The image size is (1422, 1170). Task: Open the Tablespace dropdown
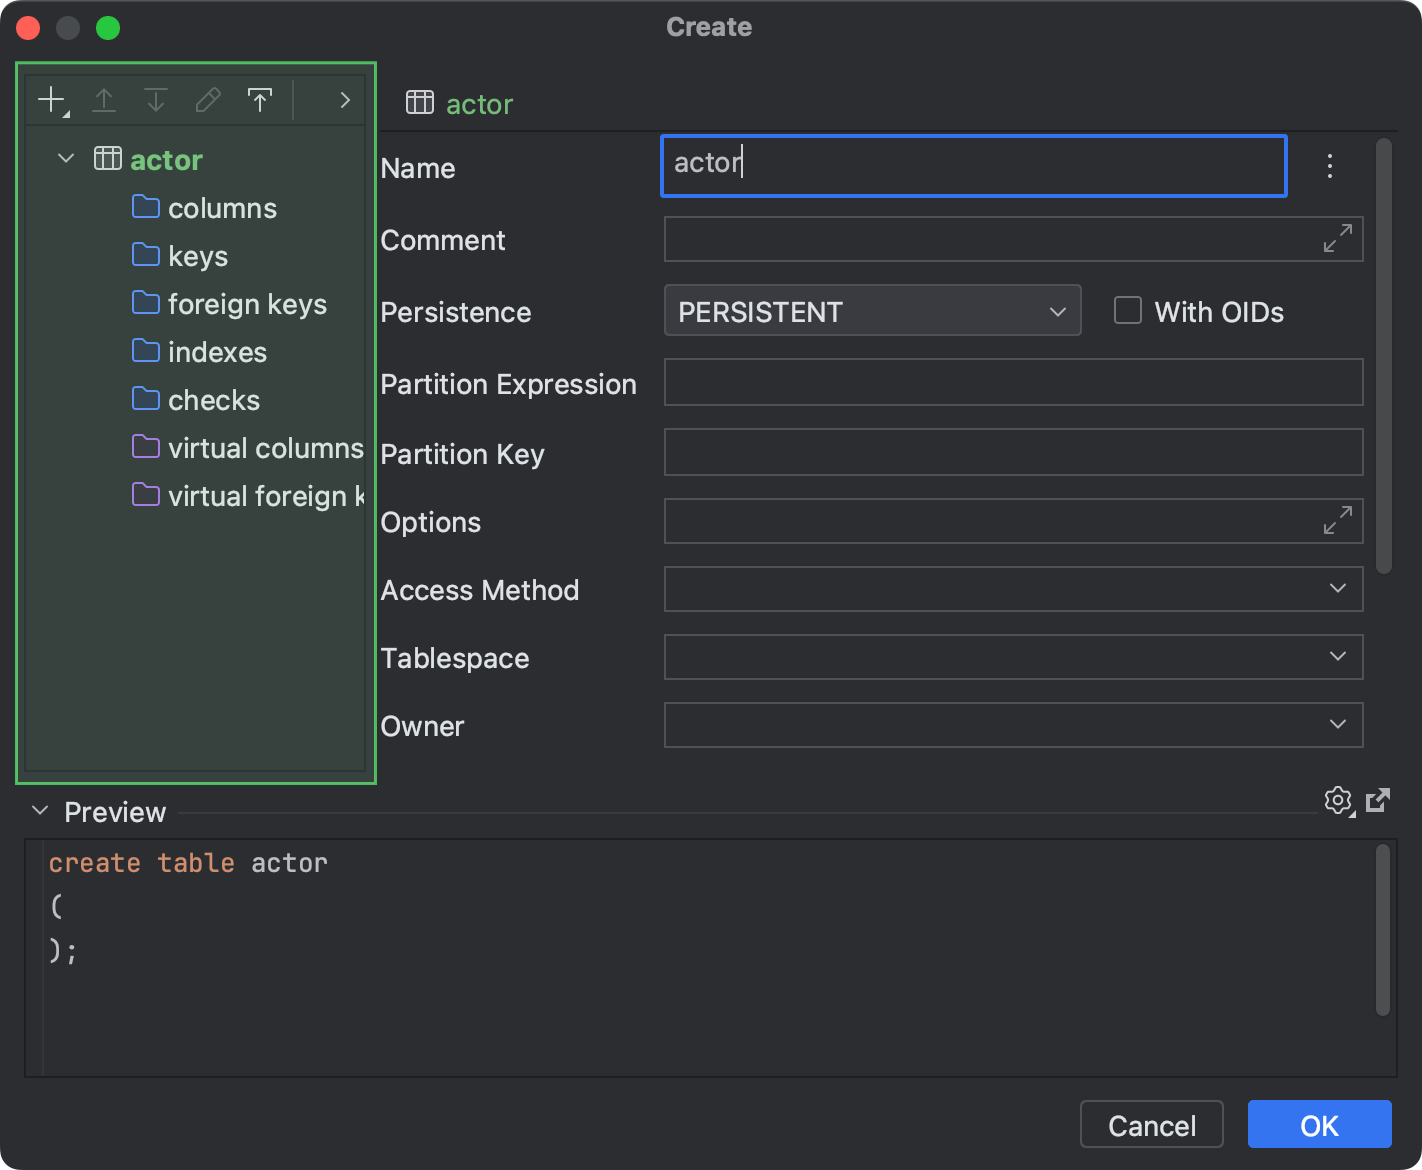pos(1337,657)
